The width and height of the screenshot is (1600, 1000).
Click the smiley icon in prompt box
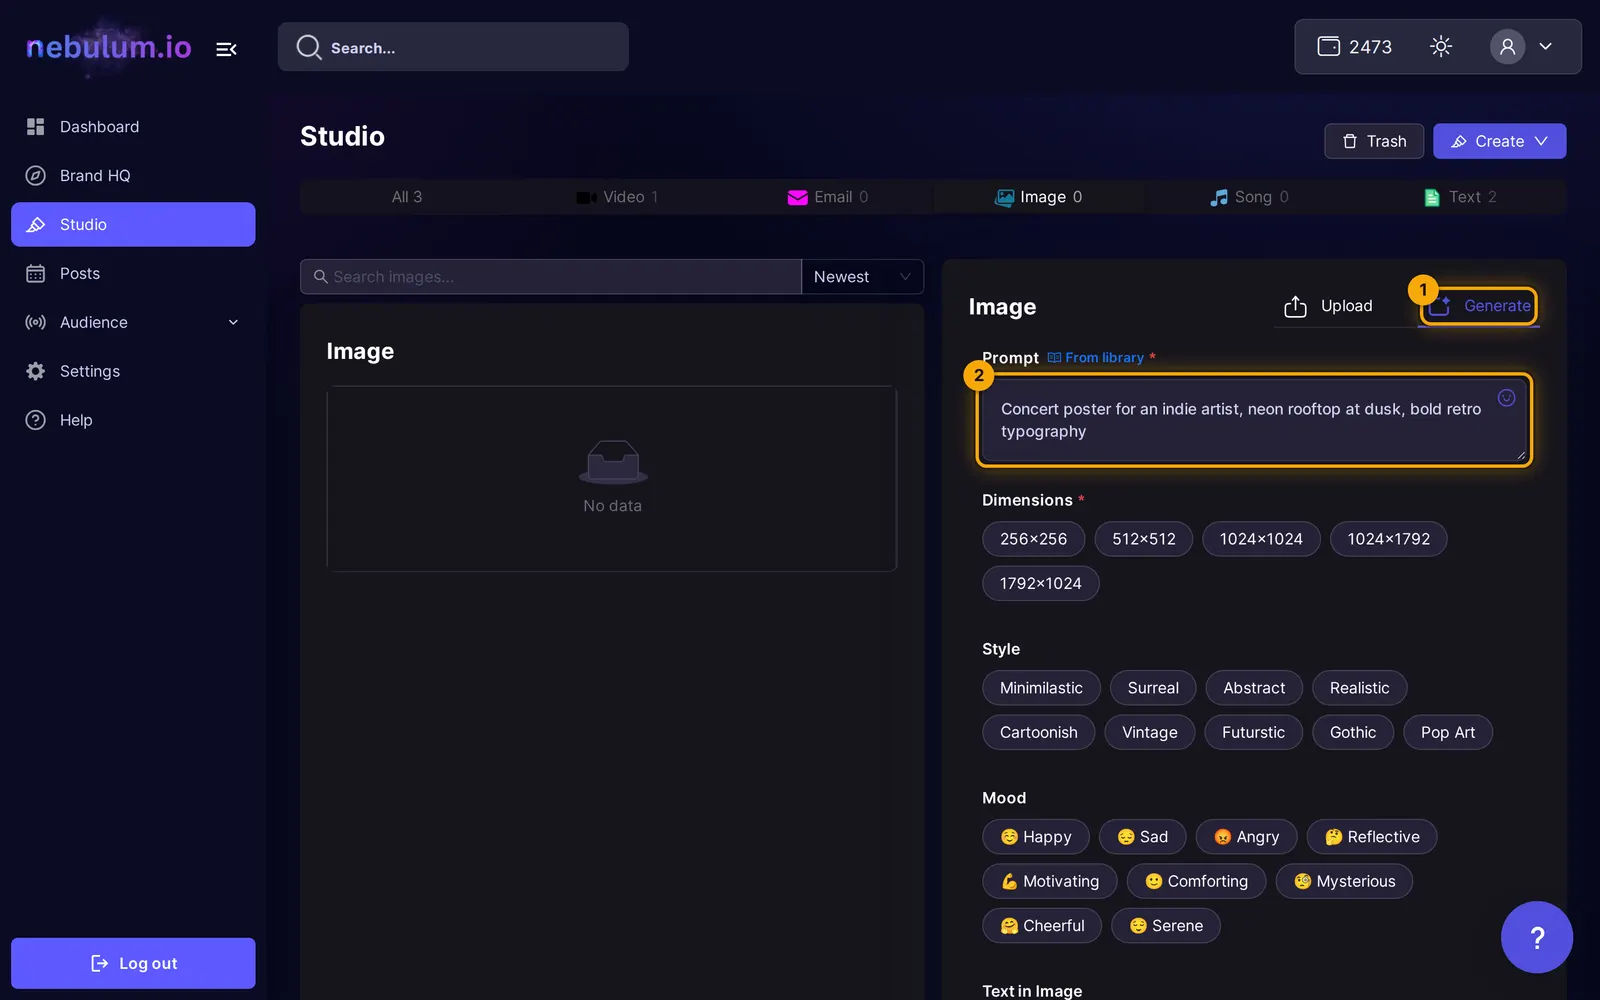pyautogui.click(x=1506, y=398)
